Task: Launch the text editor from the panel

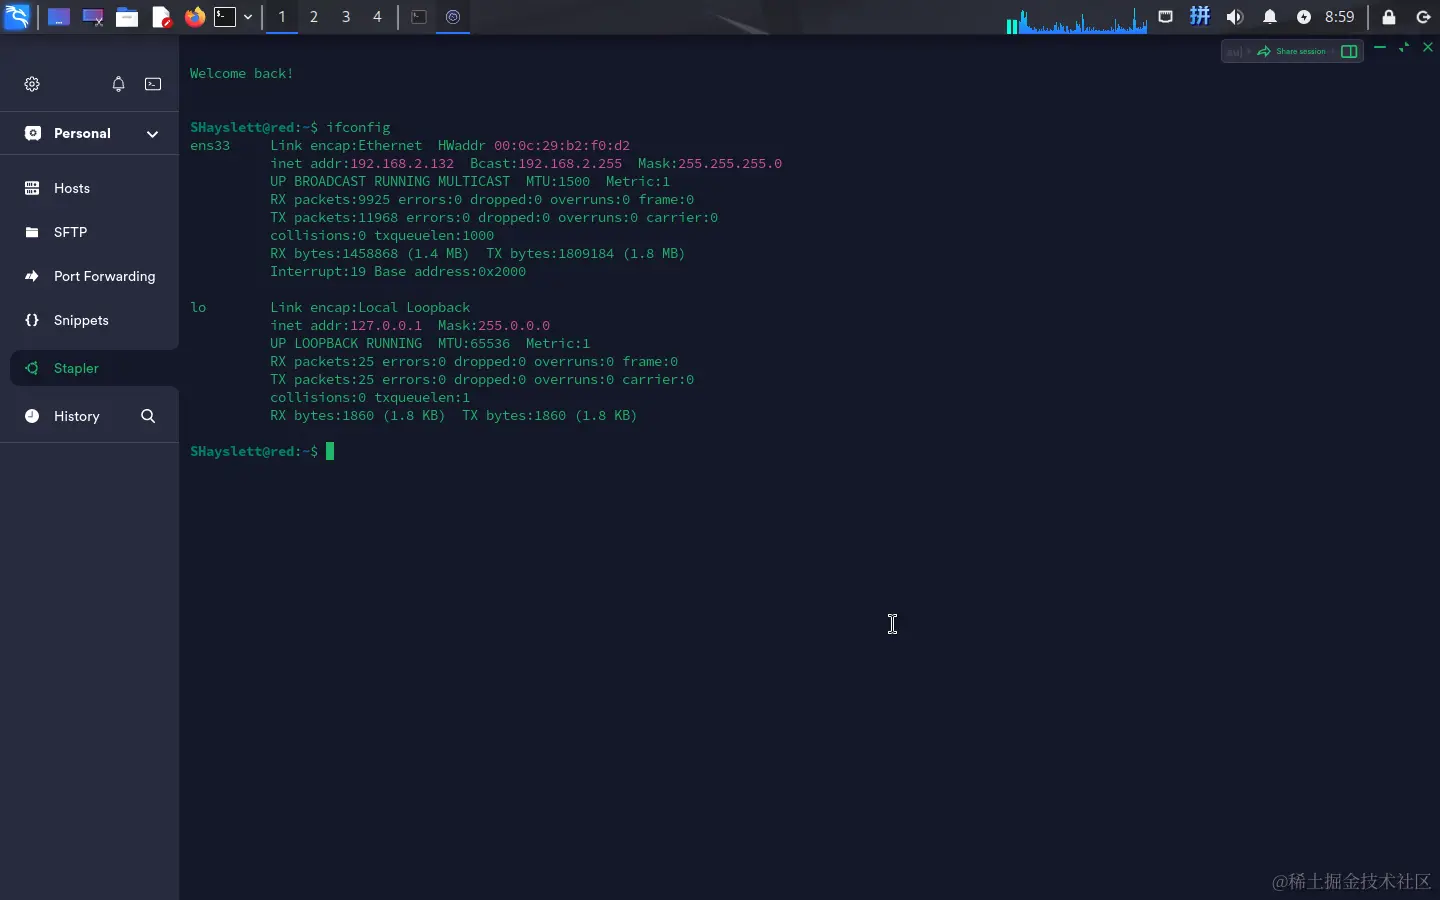Action: tap(161, 17)
